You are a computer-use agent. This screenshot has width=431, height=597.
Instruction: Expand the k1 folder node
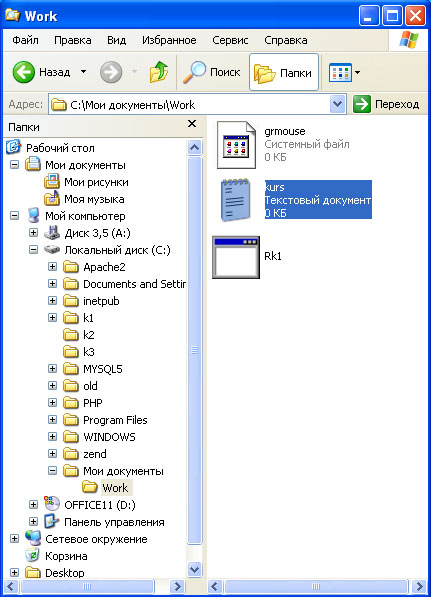pyautogui.click(x=53, y=318)
